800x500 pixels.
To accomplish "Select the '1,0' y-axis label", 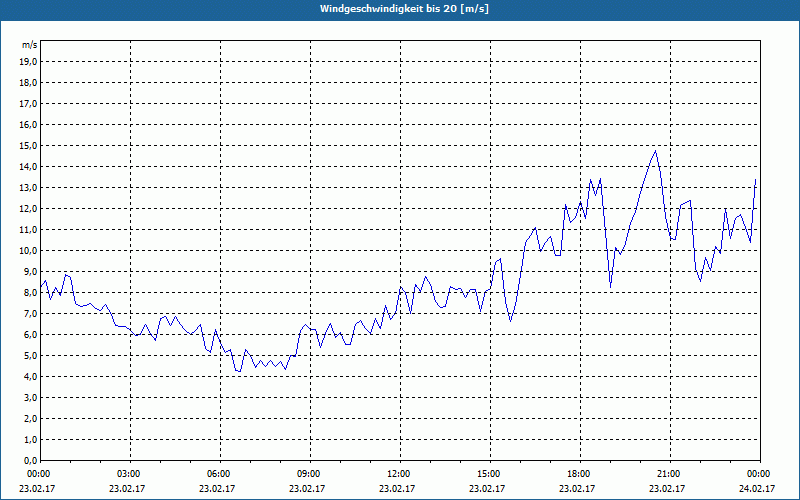I will coord(31,440).
